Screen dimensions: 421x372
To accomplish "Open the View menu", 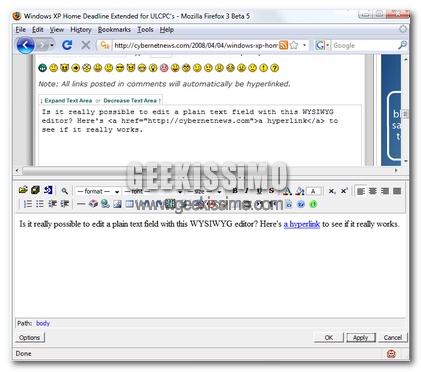I will click(x=57, y=30).
